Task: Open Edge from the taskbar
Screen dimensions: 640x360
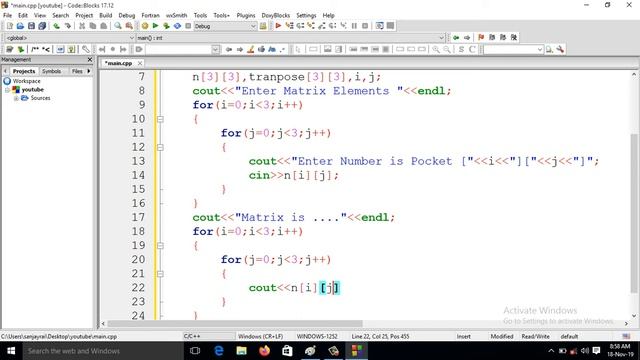Action: point(219,351)
